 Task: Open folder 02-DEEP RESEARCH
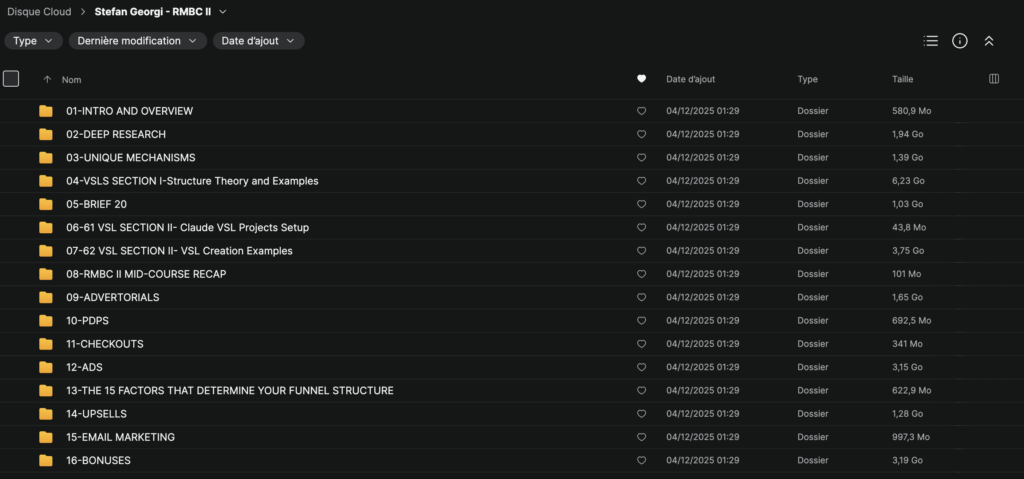point(116,134)
